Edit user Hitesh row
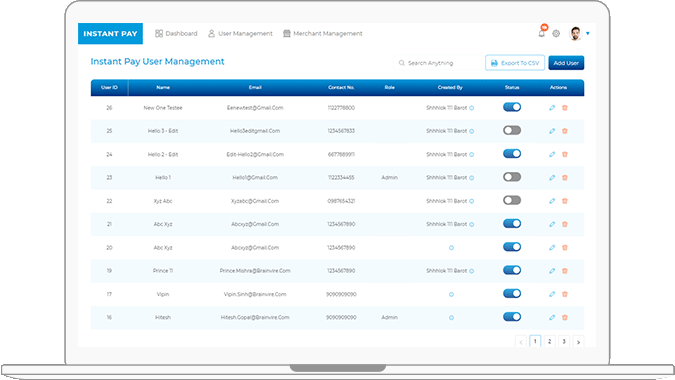This screenshot has height=380, width=675. click(x=552, y=318)
